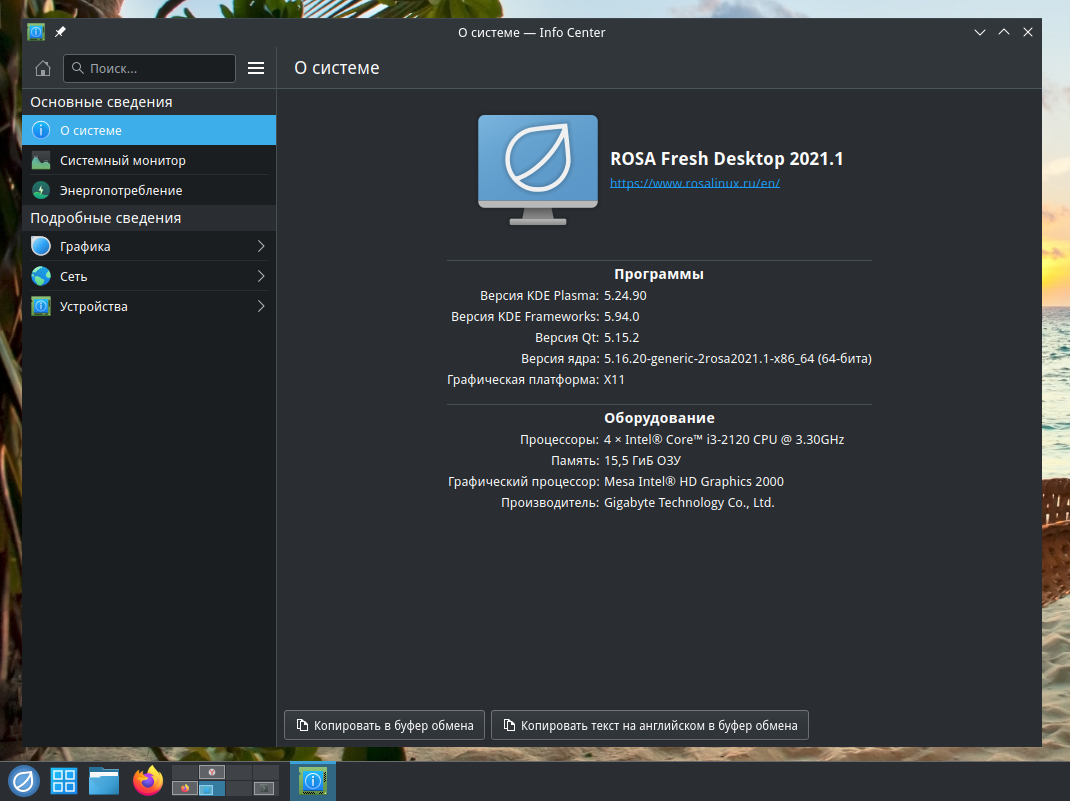The image size is (1070, 801).
Task: Click the Сеть globe icon
Action: pyautogui.click(x=41, y=276)
